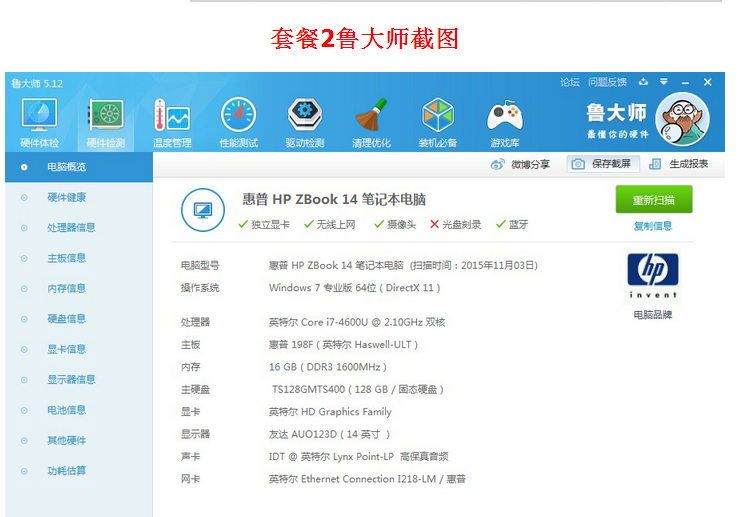The width and height of the screenshot is (744, 517).
Task: Click the HP invent brand logo
Action: click(x=653, y=276)
